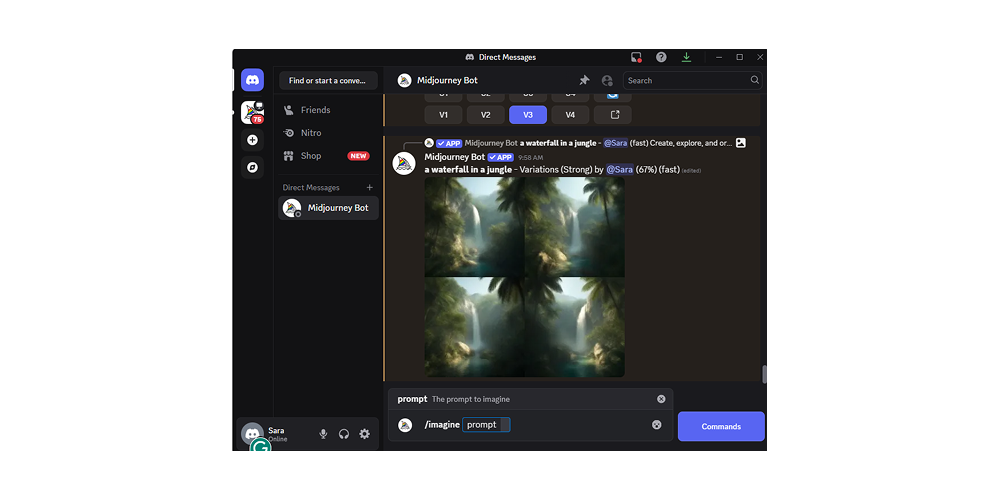Viewport: 1000px width, 500px height.
Task: Click the V2 variation button
Action: [x=485, y=115]
